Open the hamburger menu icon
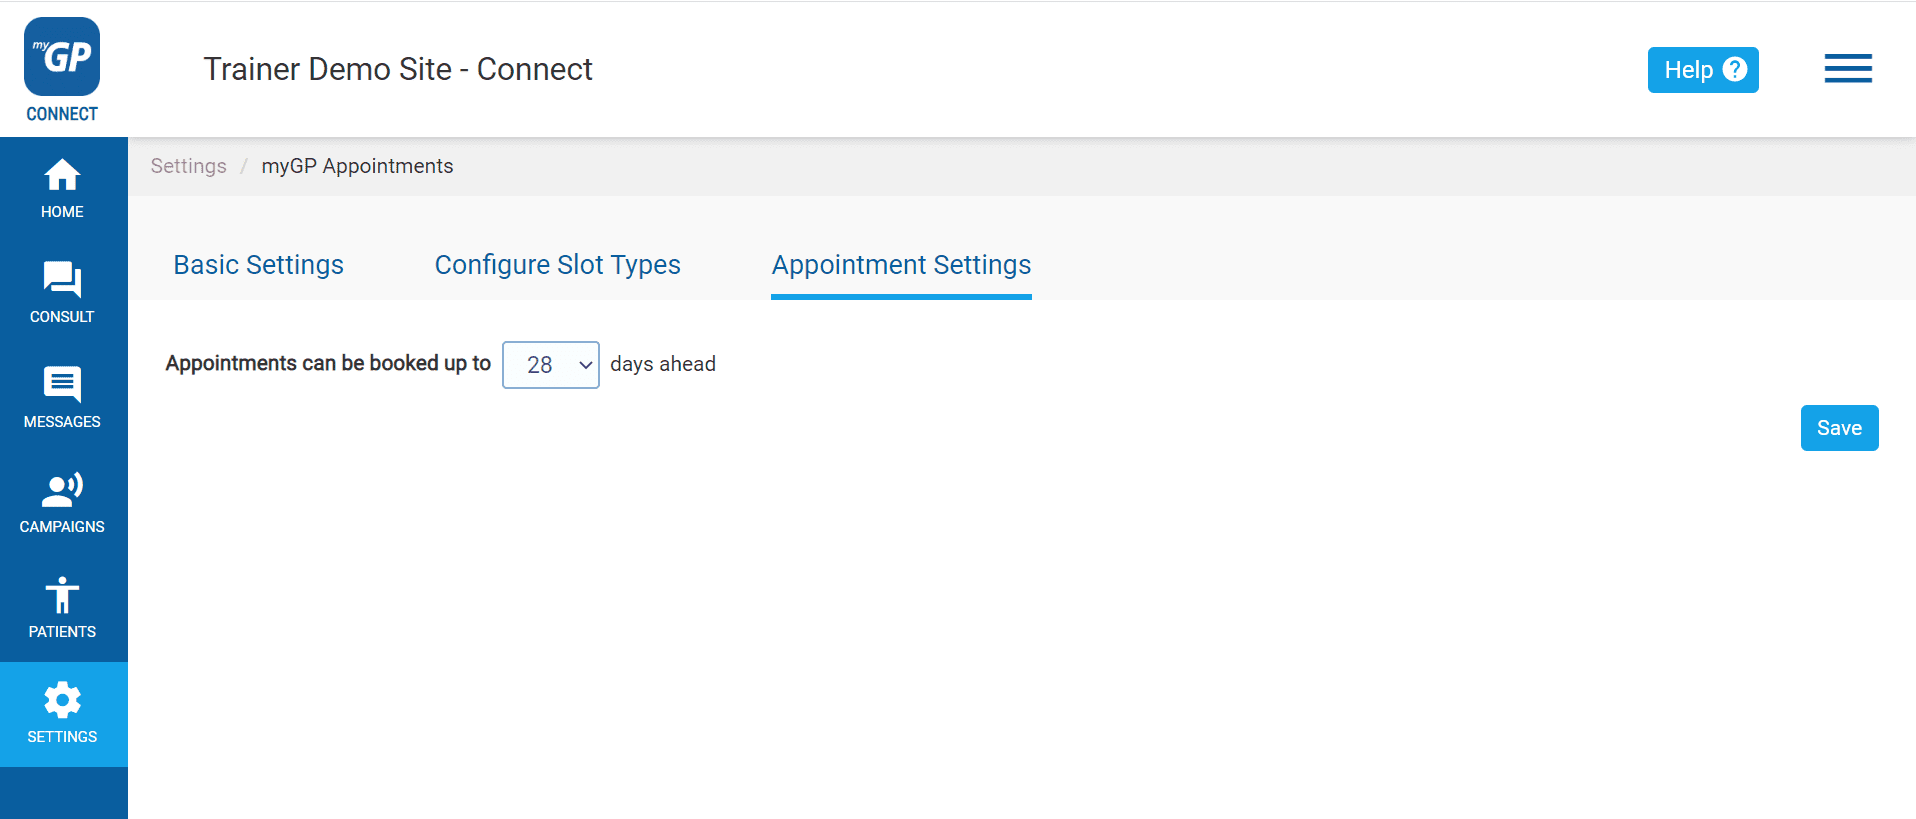Image resolution: width=1916 pixels, height=819 pixels. tap(1847, 69)
